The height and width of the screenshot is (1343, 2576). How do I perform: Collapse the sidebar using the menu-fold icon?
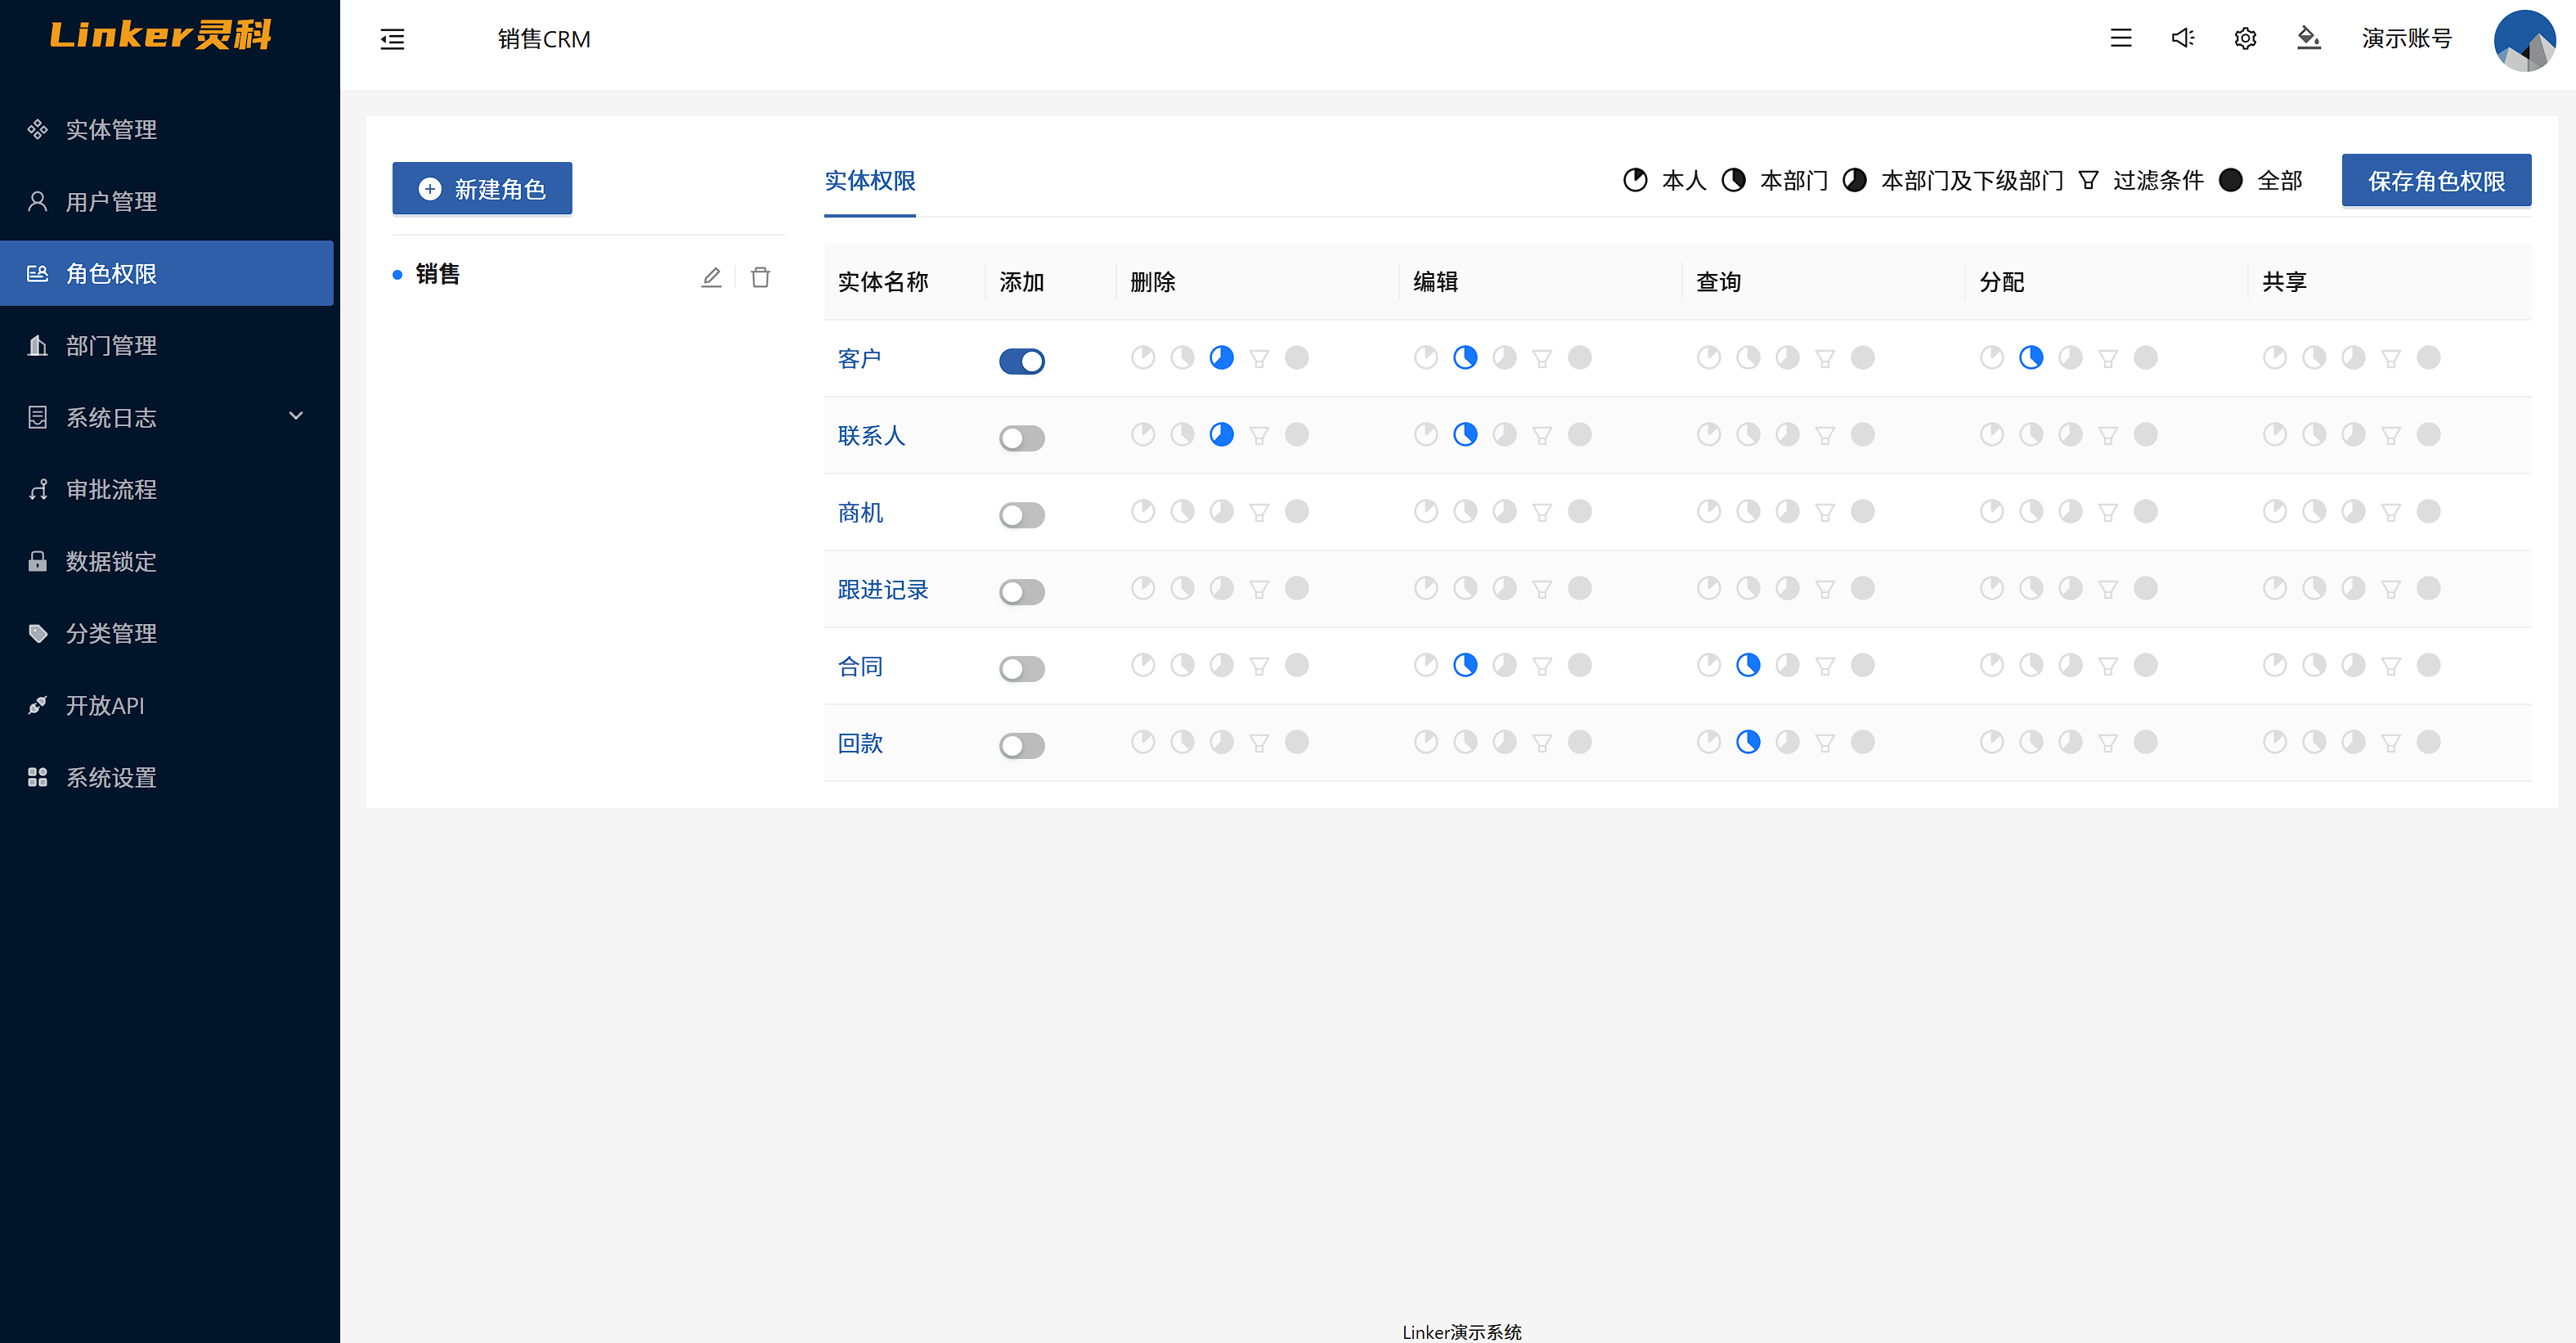pos(392,39)
